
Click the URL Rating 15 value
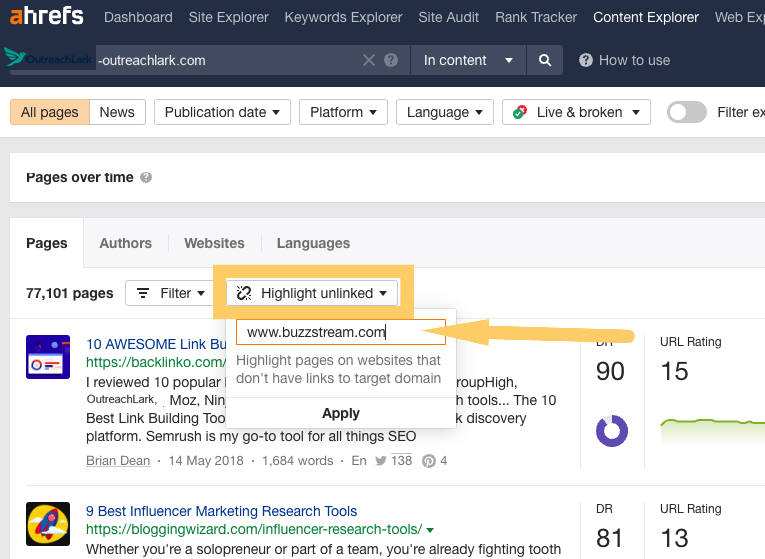coord(674,371)
